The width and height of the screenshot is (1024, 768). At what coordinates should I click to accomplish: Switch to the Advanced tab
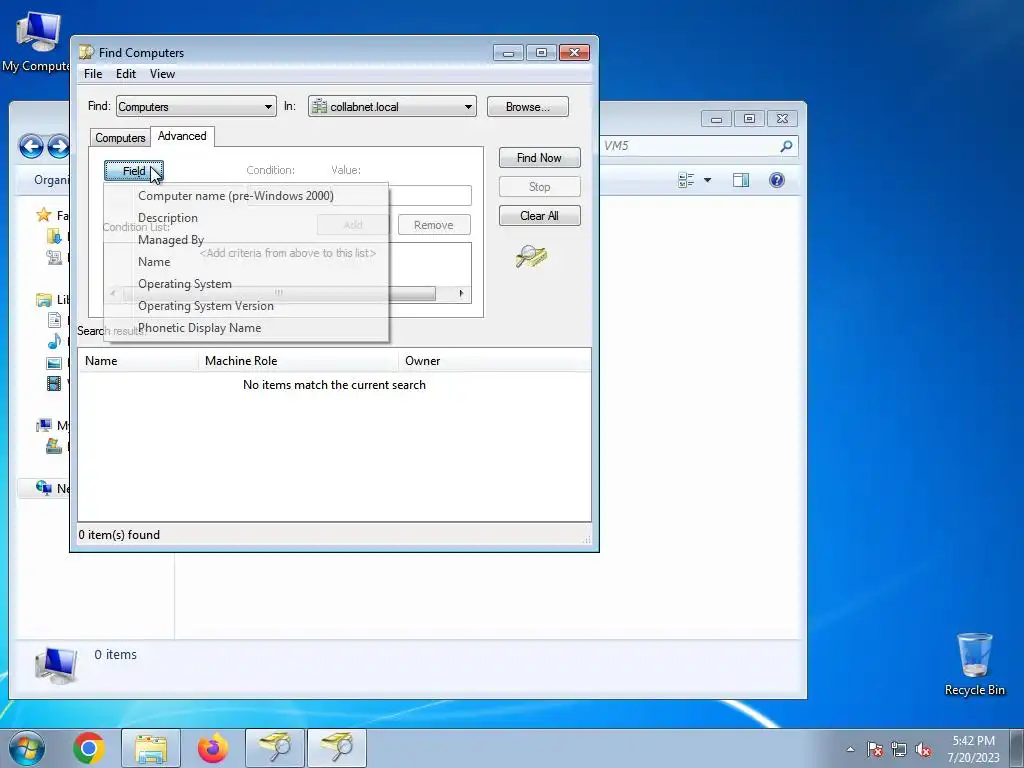coord(182,136)
